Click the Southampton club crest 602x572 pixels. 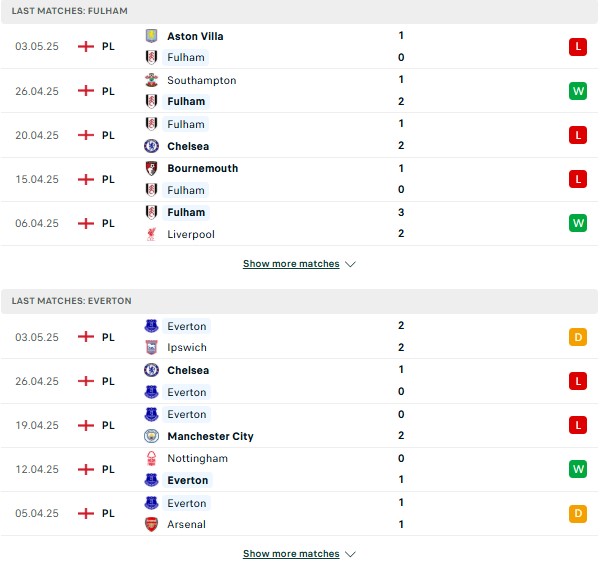point(151,80)
